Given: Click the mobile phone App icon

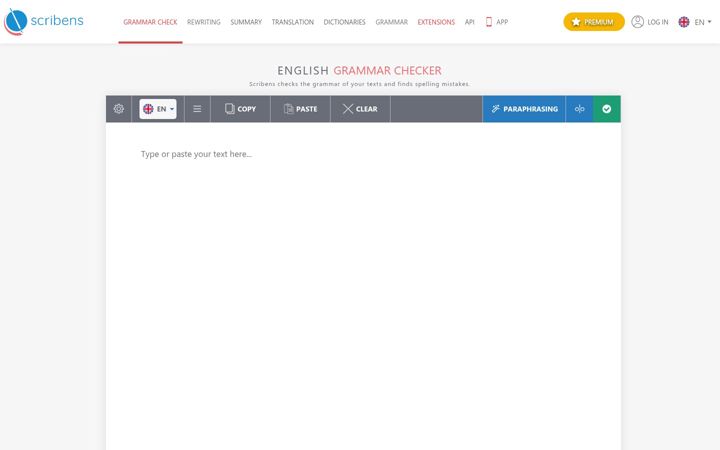Looking at the screenshot, I should (x=489, y=22).
